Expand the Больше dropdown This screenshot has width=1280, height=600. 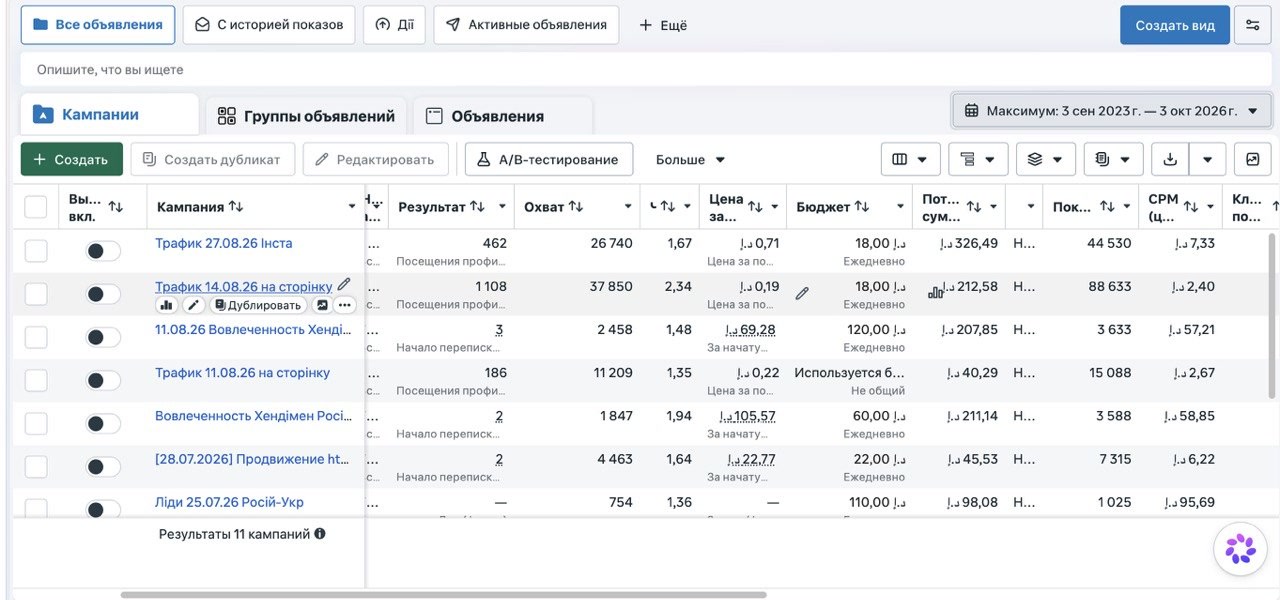pyautogui.click(x=691, y=159)
